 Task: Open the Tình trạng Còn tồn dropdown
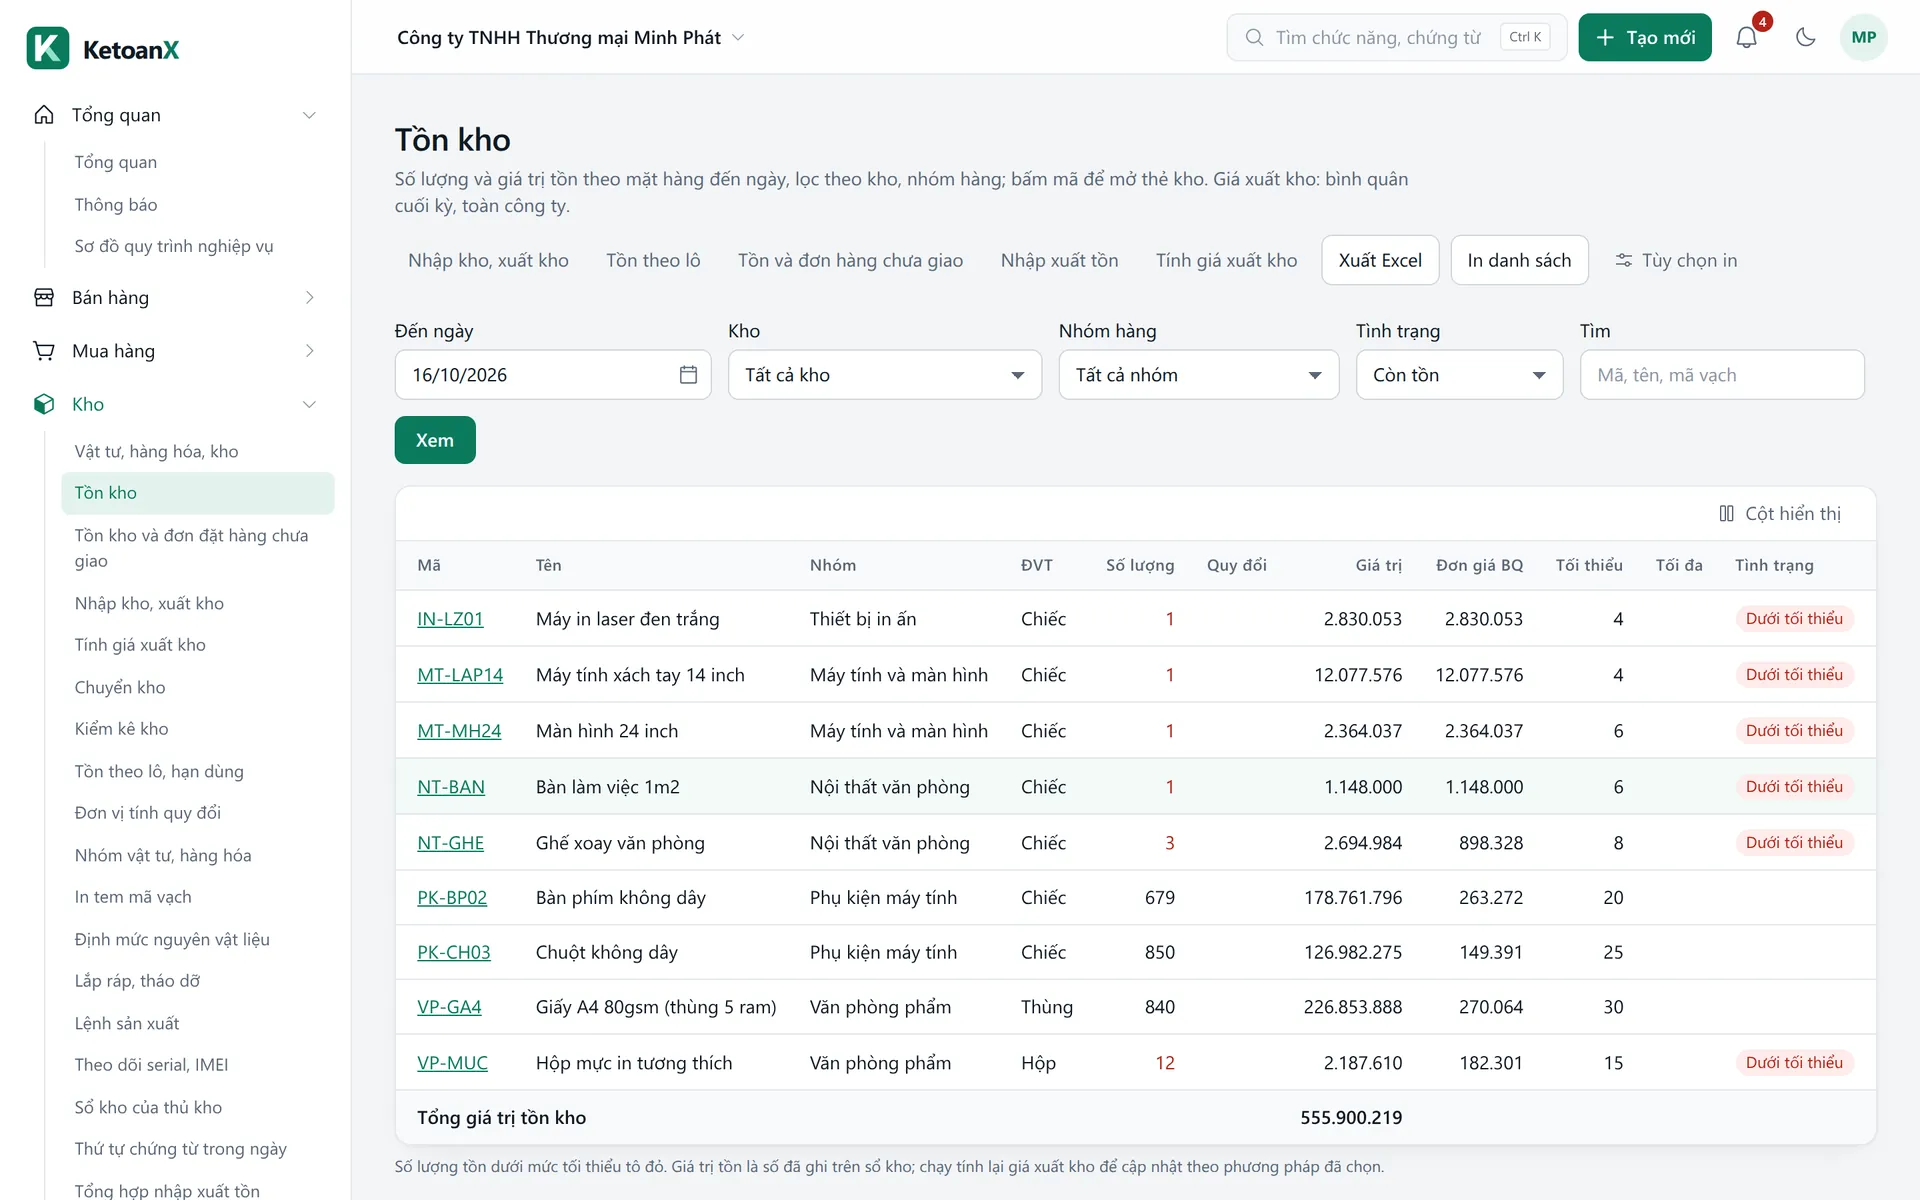[1459, 375]
